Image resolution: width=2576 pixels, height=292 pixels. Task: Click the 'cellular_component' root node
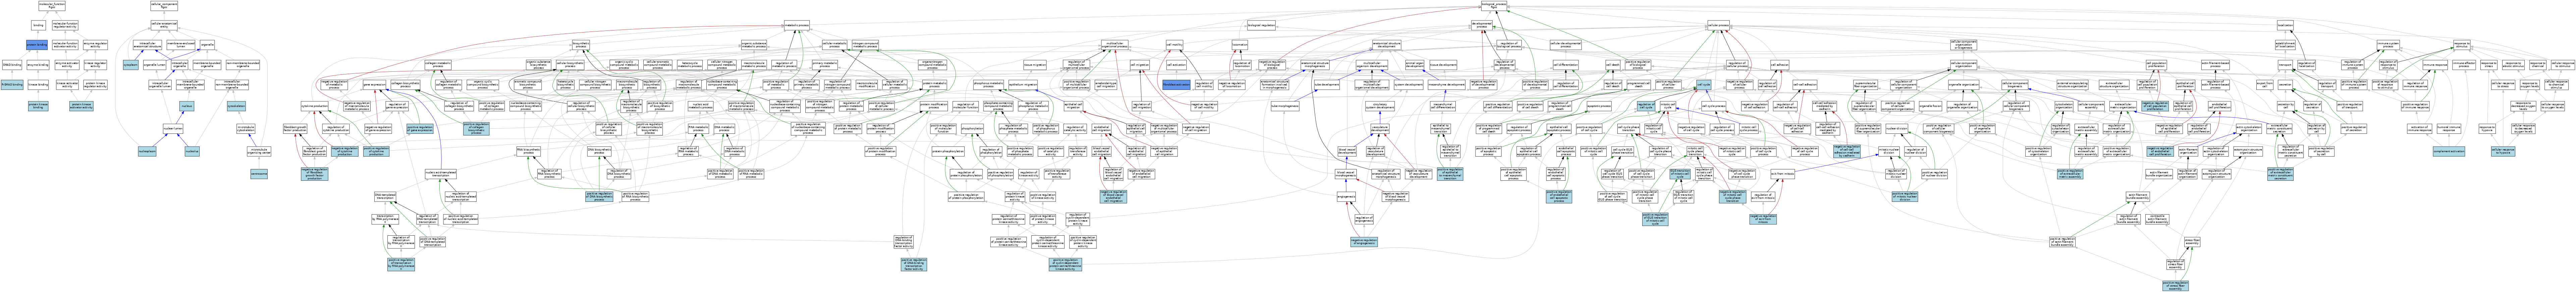click(164, 6)
